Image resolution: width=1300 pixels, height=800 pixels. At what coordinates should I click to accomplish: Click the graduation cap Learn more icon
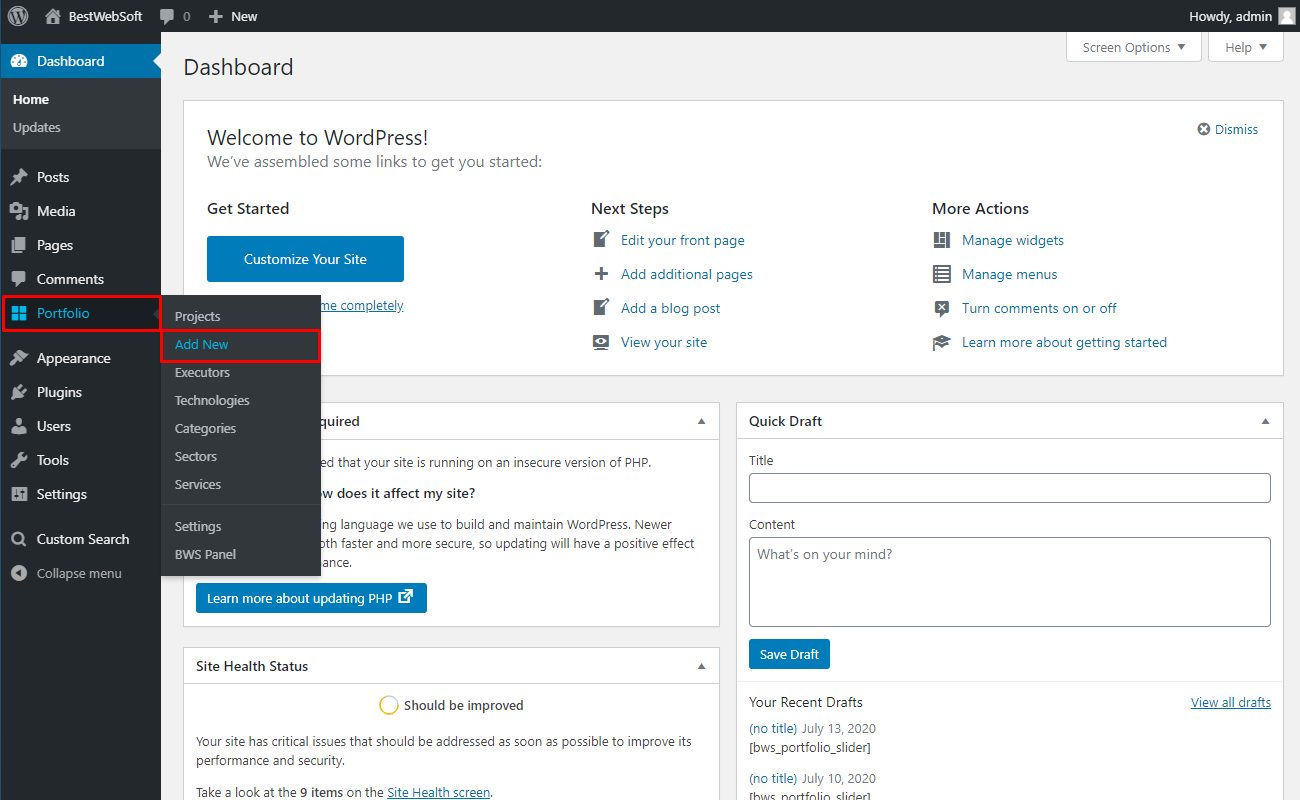942,342
